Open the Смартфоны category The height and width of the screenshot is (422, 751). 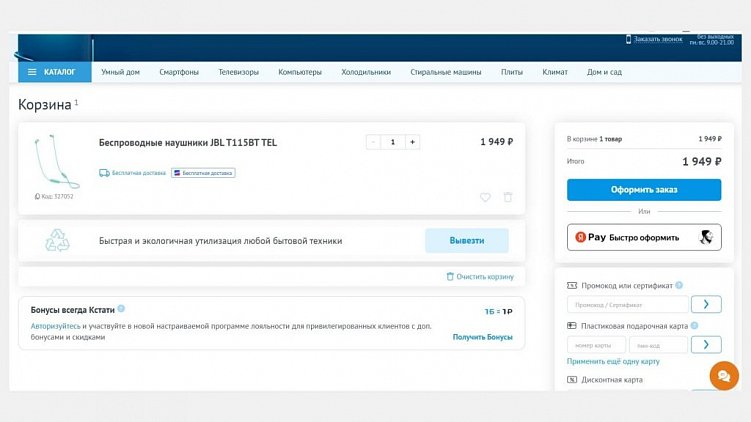pos(179,72)
